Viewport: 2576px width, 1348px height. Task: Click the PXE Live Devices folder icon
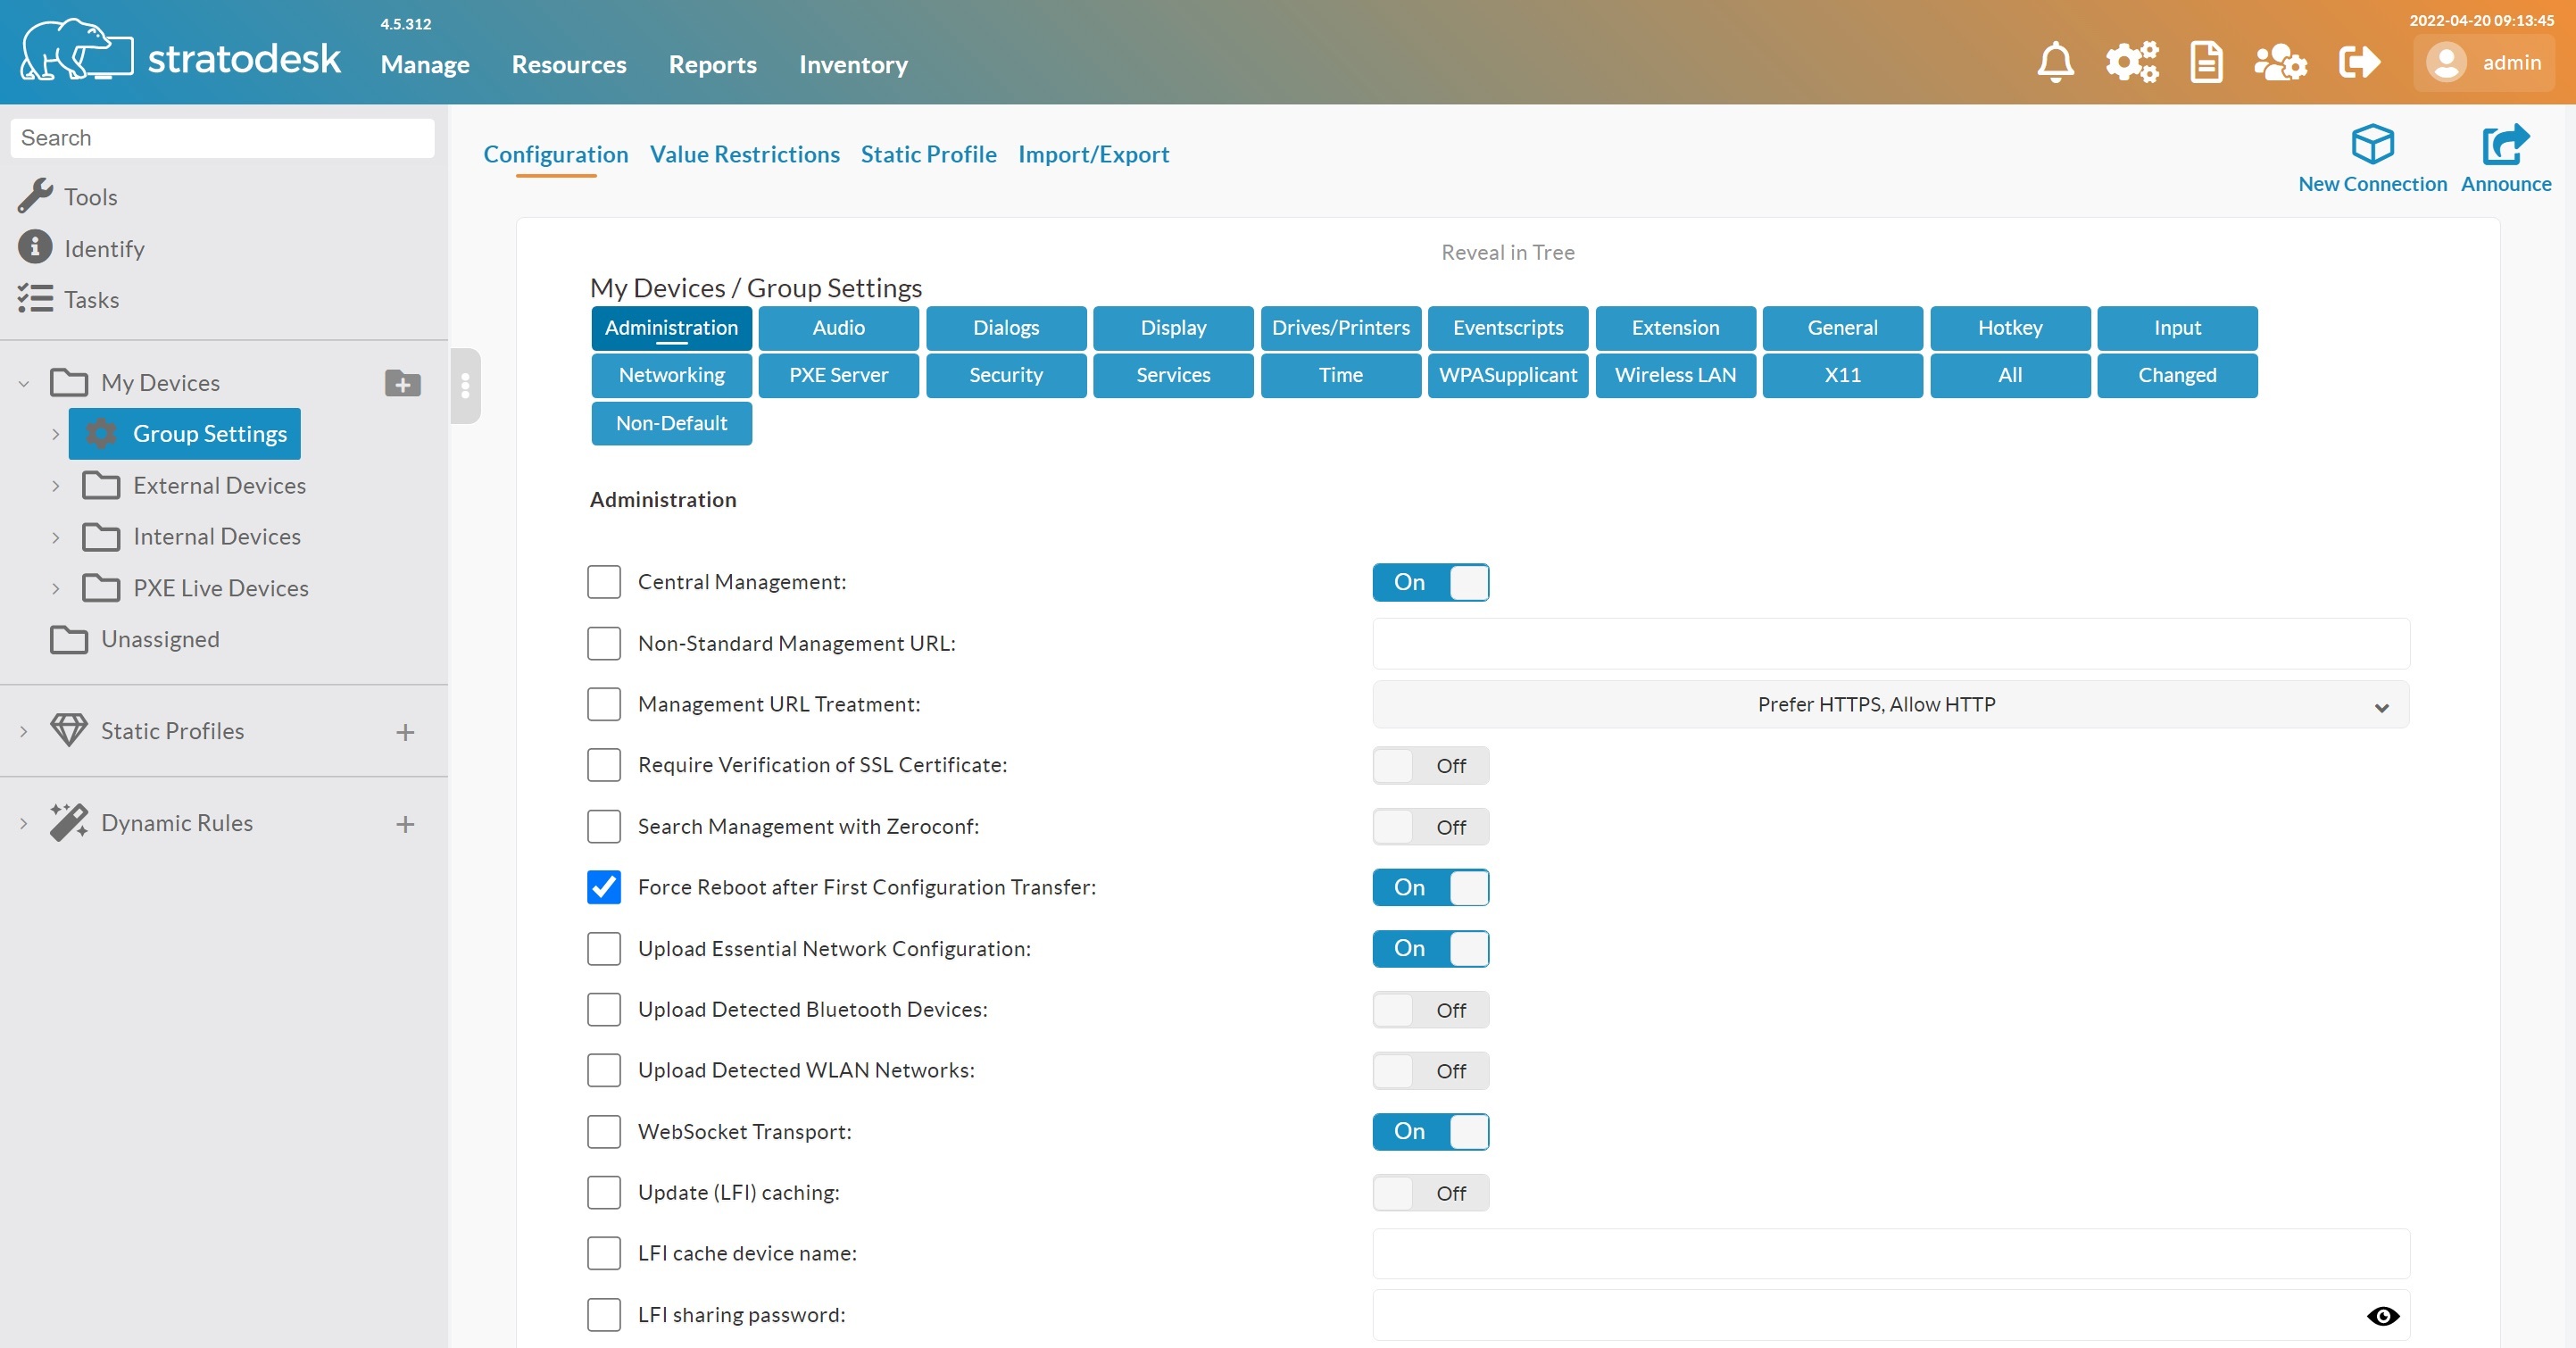[101, 588]
